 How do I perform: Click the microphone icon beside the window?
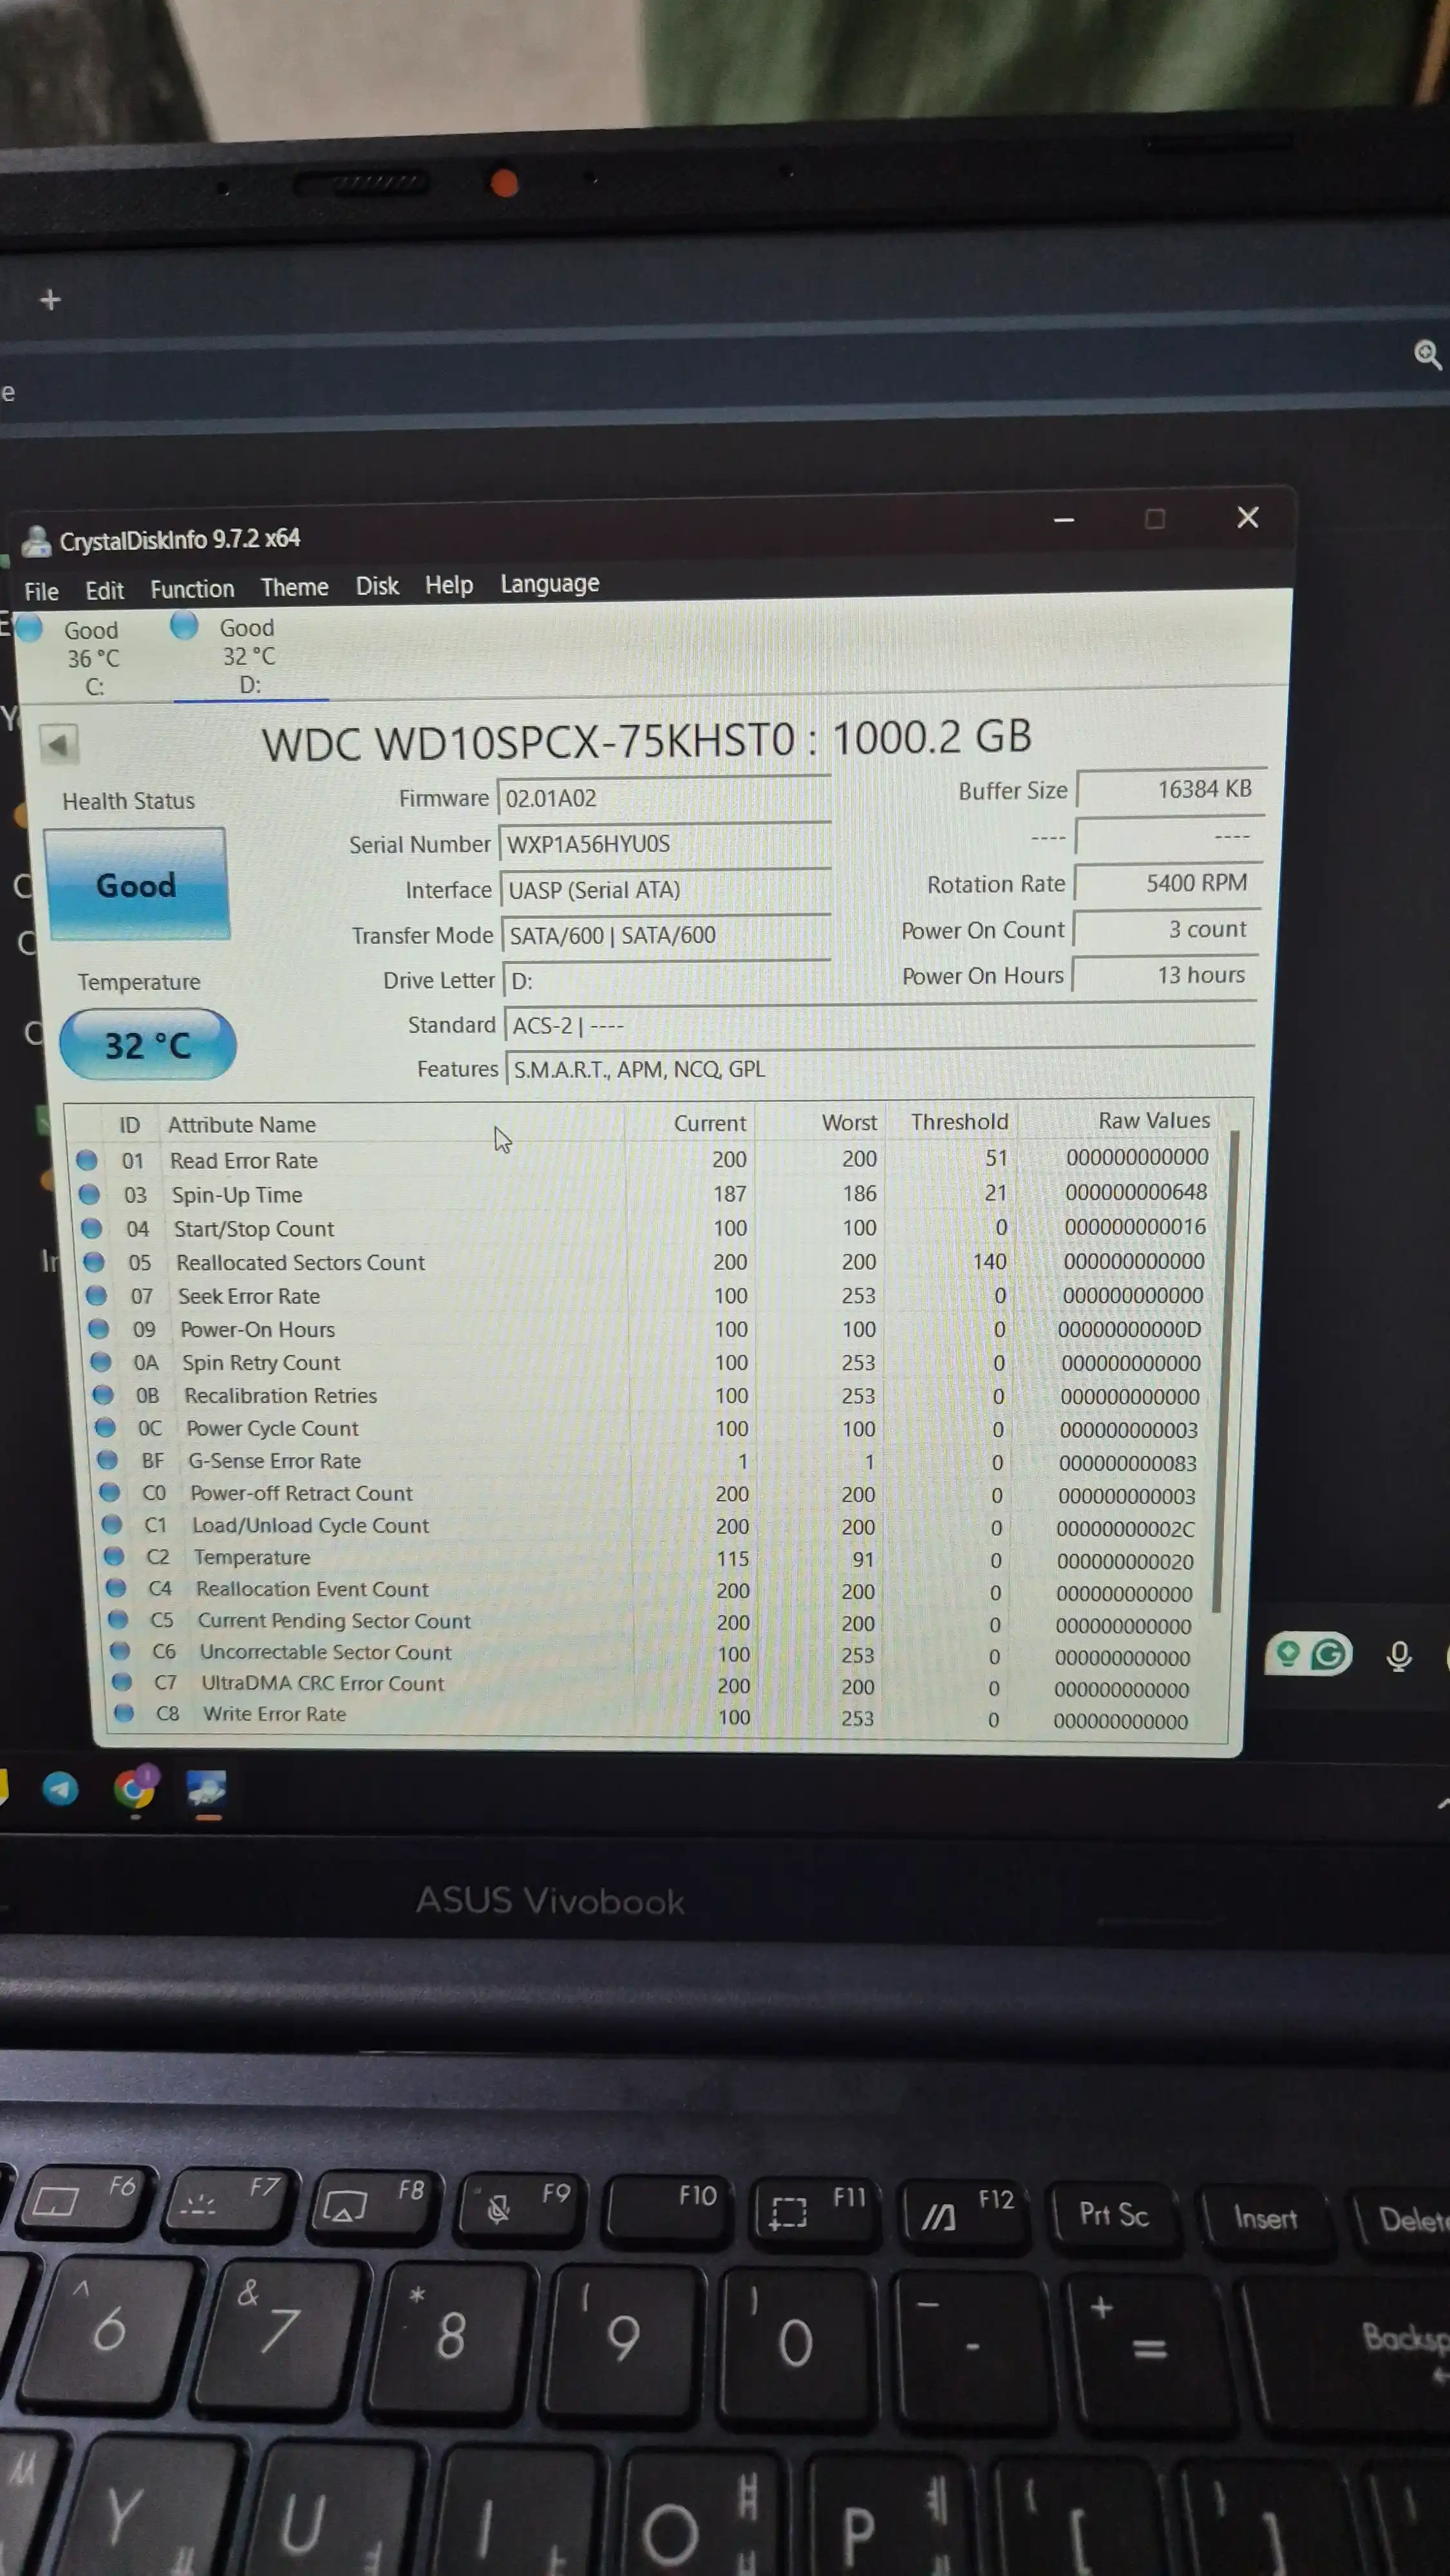pos(1399,1656)
